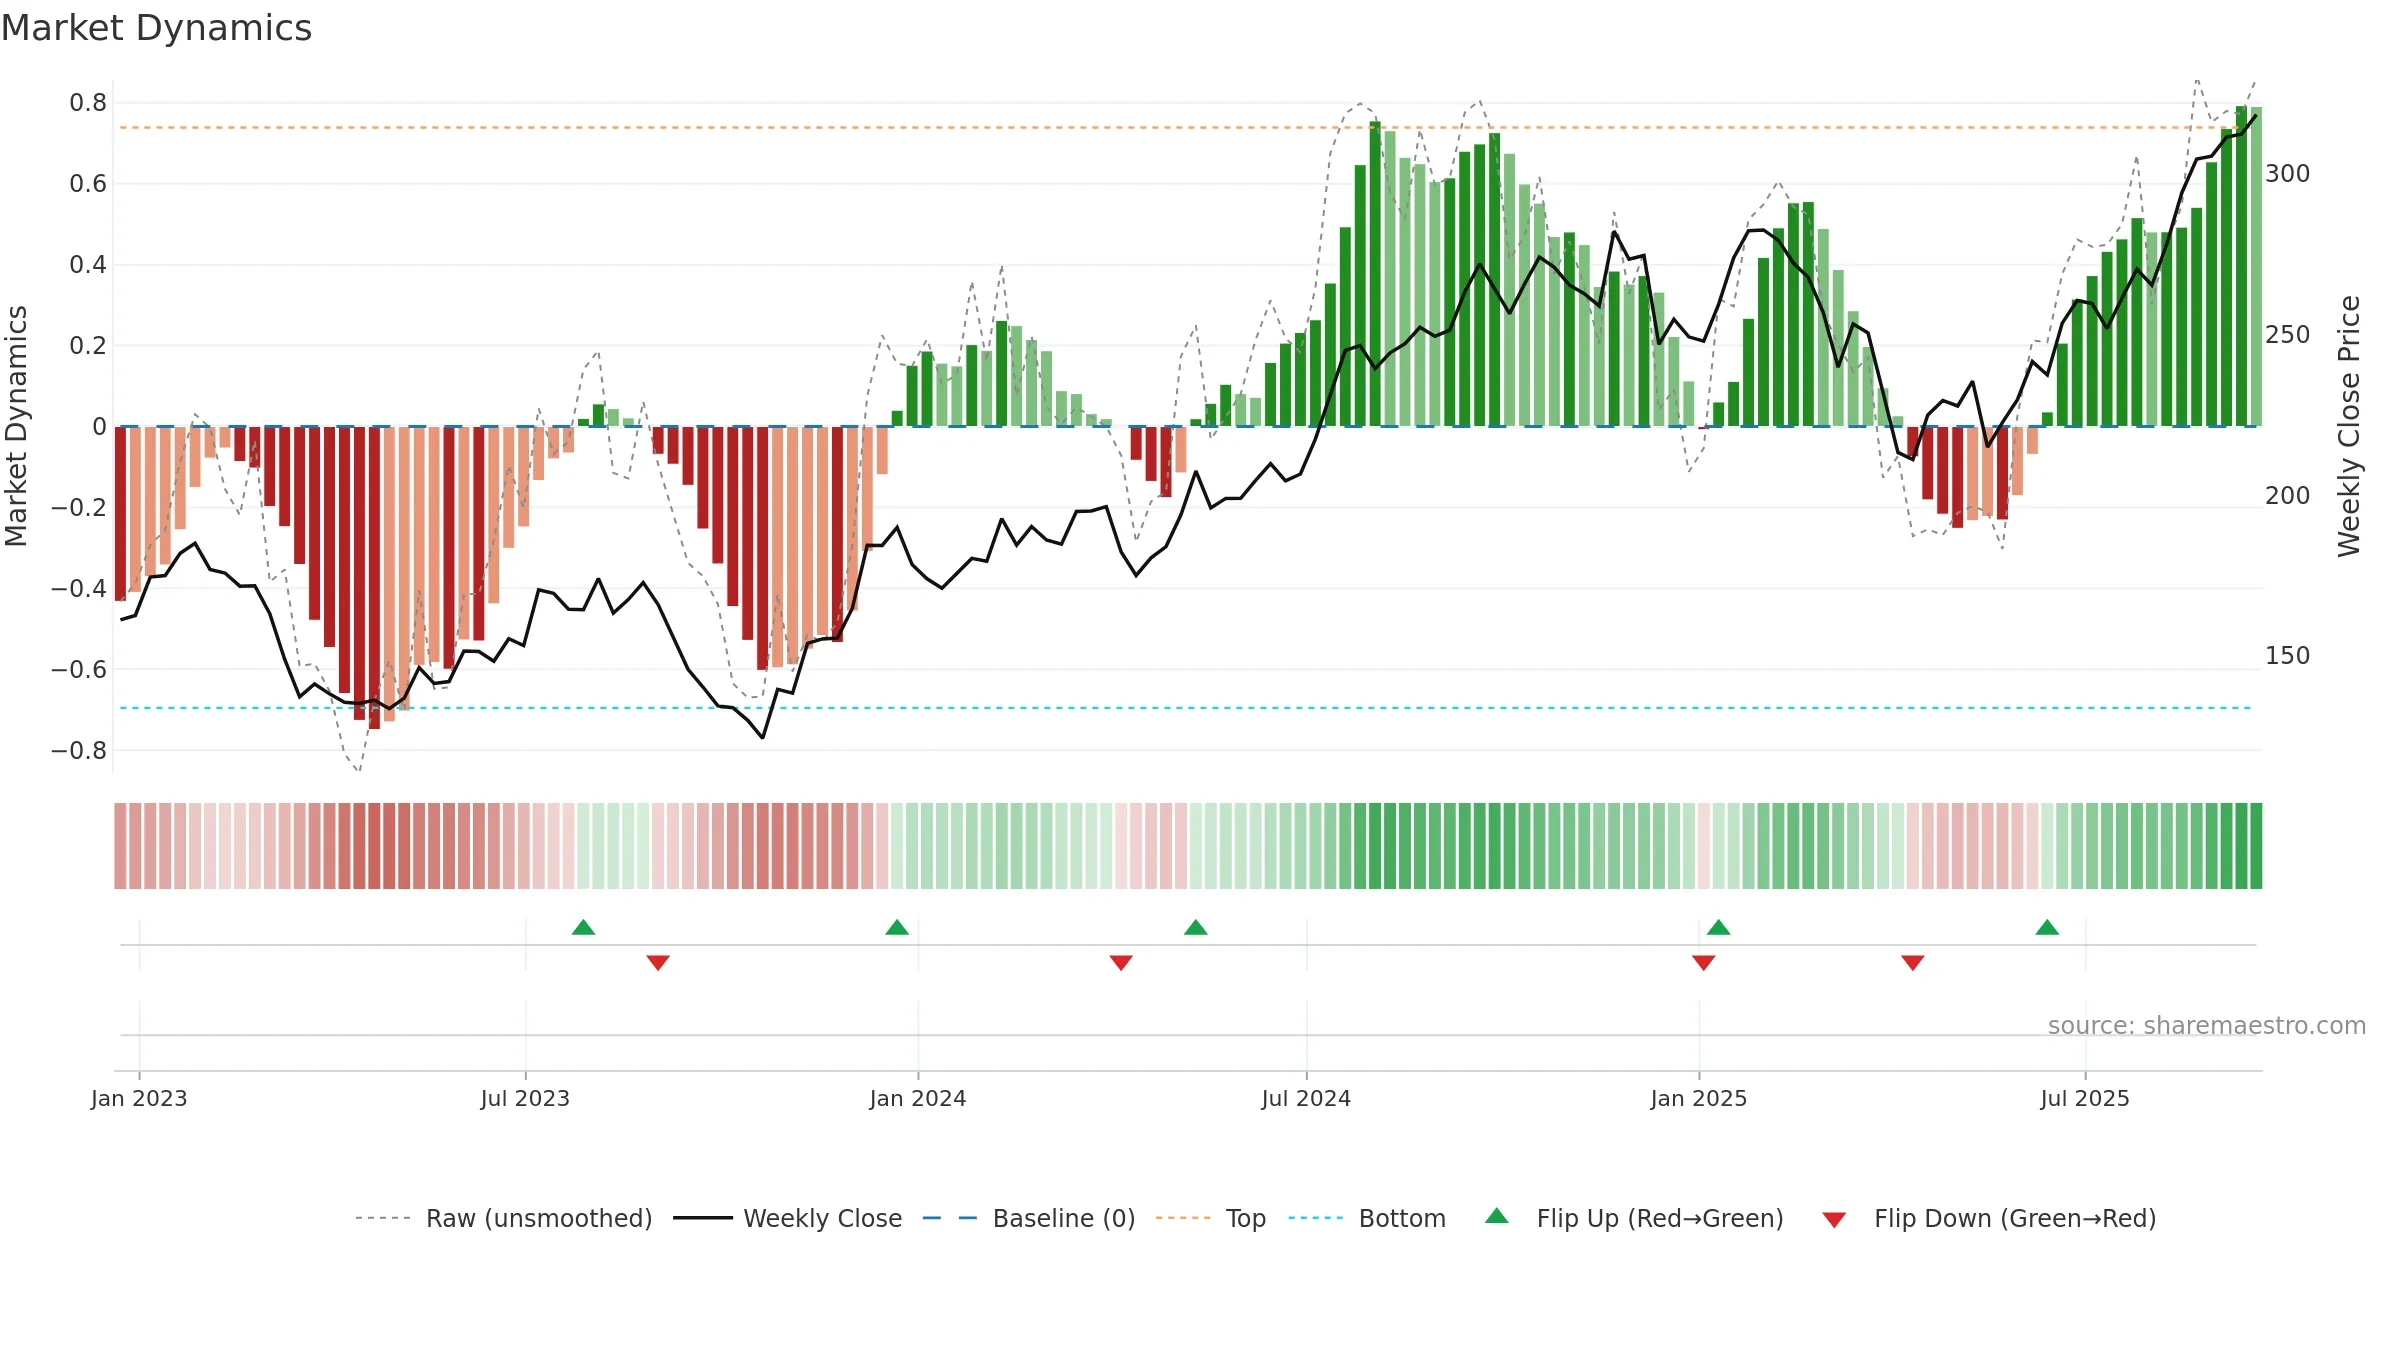Toggle the Bottom legend entry
2400x1350 pixels.
pos(1367,1218)
